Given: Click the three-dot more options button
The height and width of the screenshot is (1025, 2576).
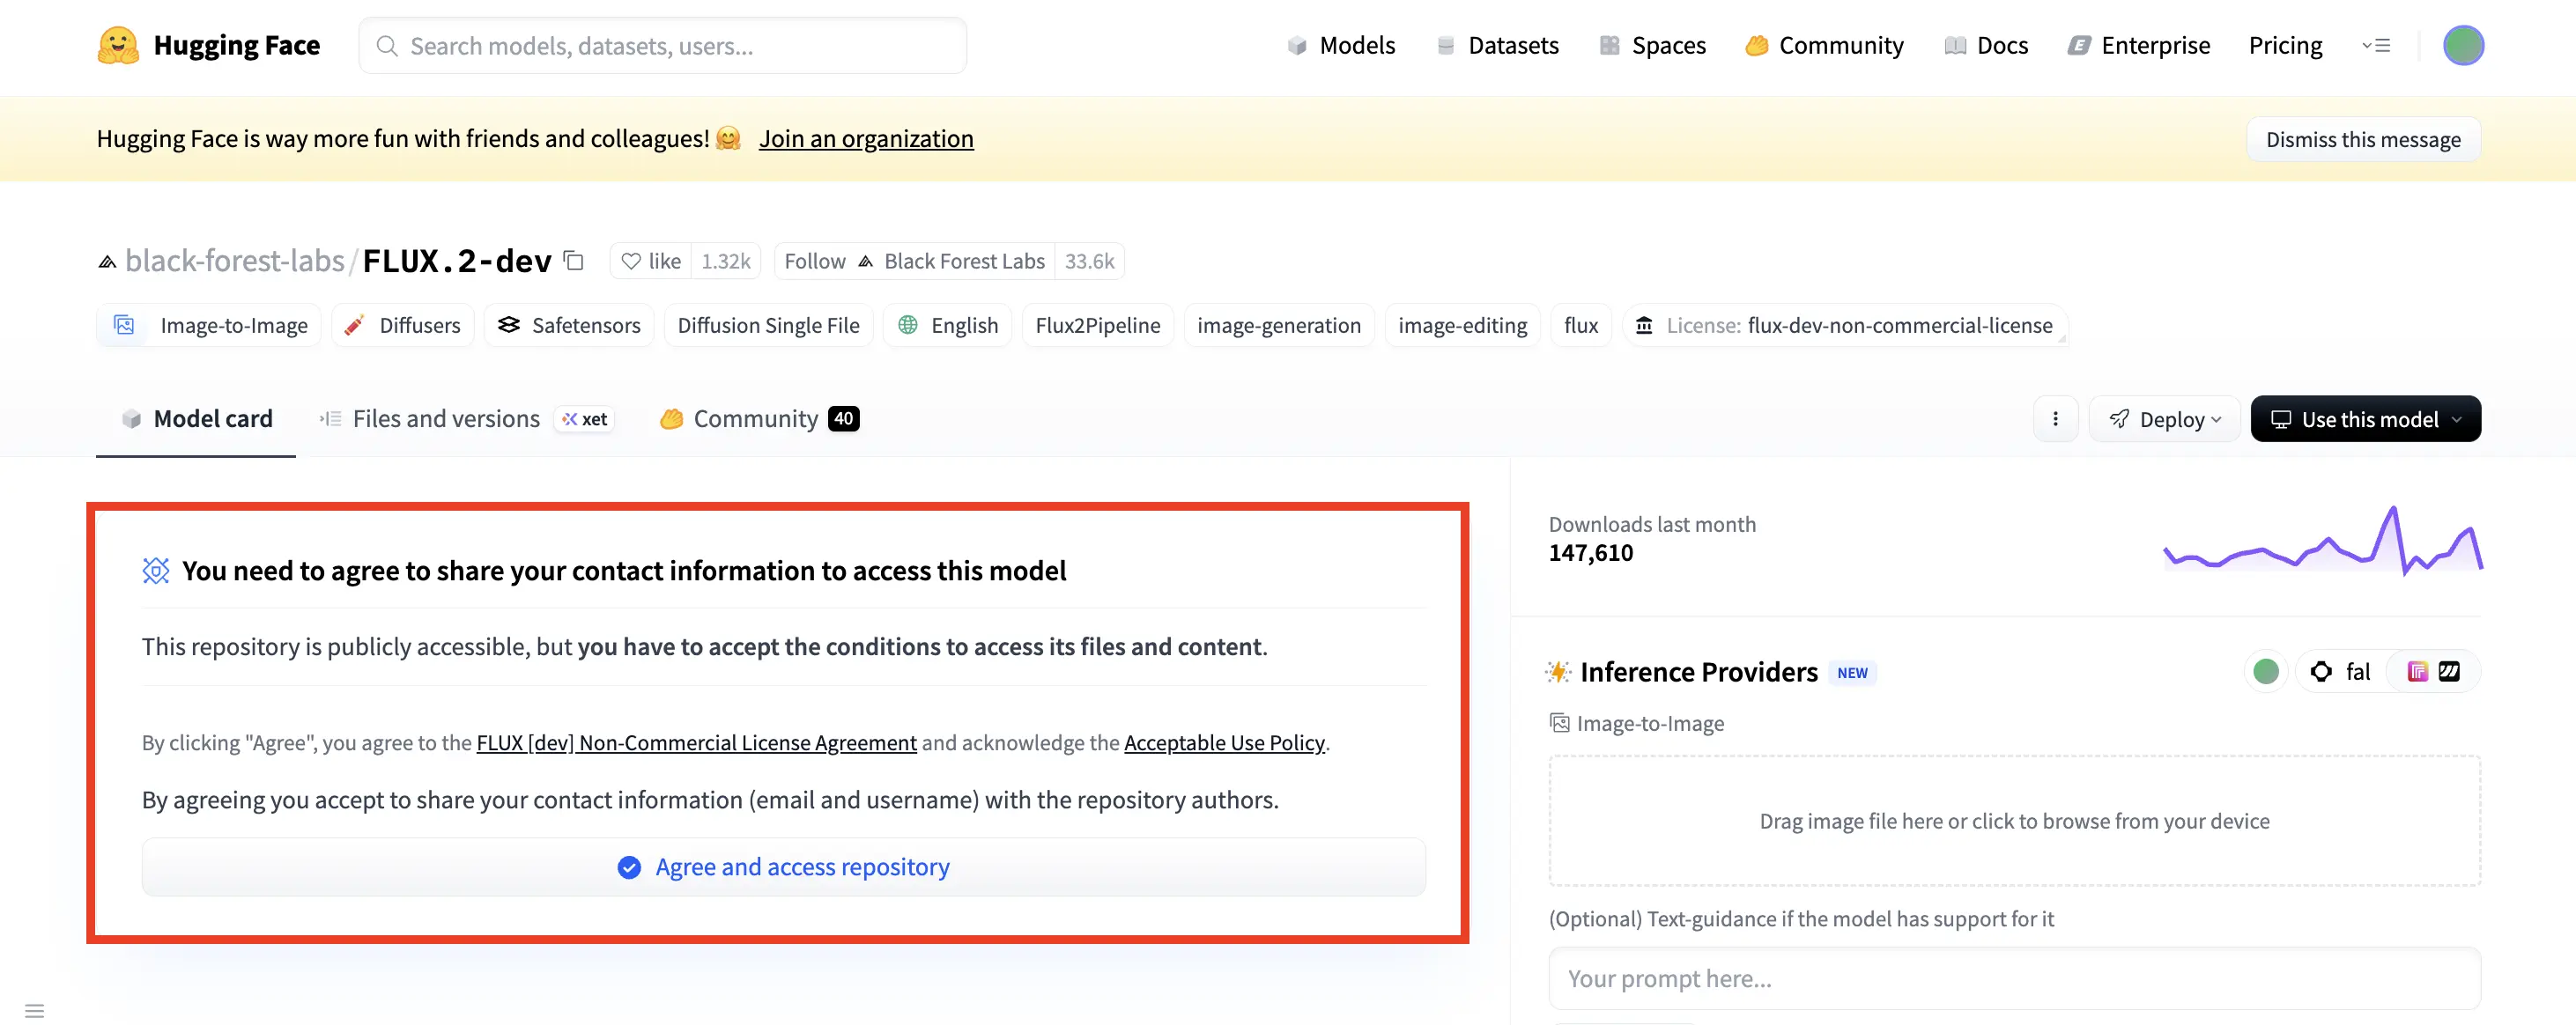Looking at the screenshot, I should point(2055,419).
